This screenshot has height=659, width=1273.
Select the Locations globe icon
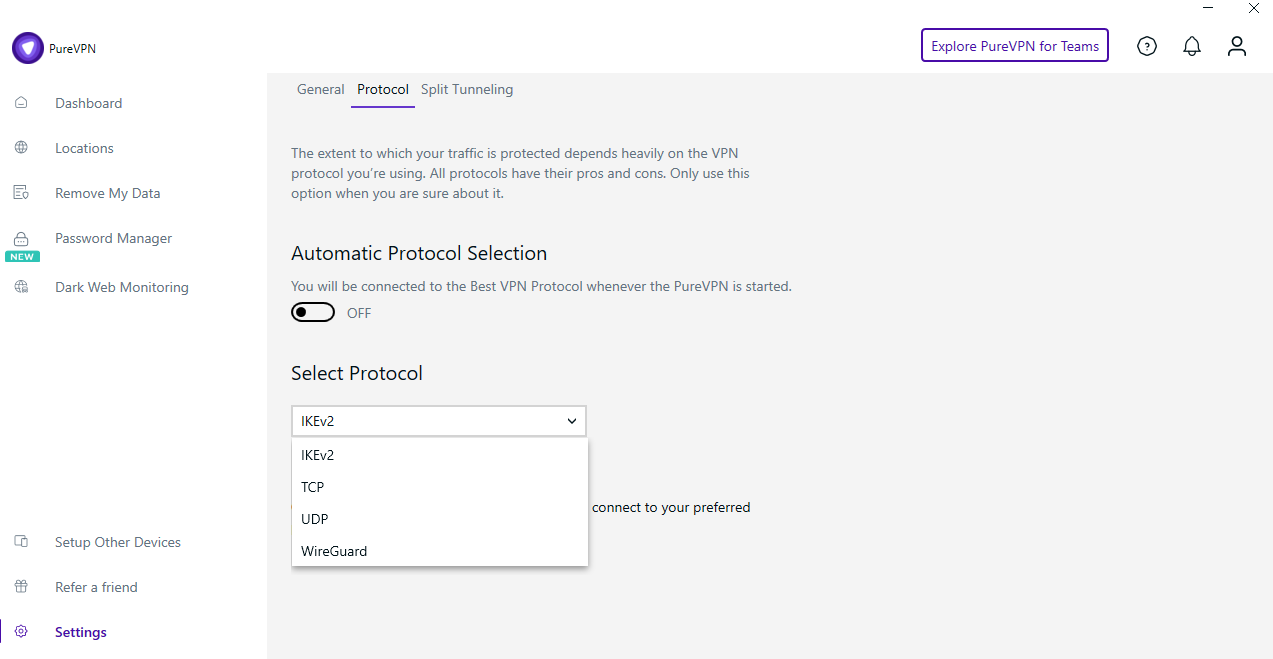21,147
